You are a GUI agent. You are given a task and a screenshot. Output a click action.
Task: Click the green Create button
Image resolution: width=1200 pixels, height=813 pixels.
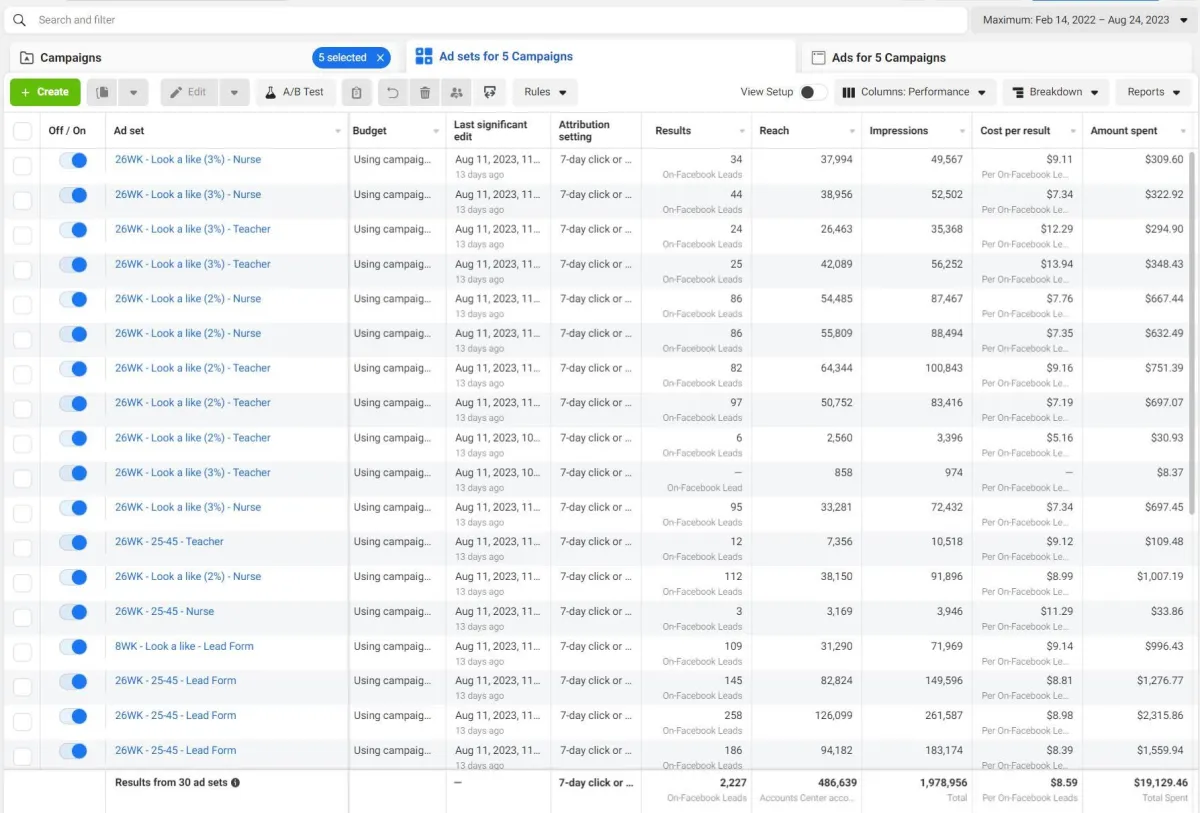(45, 92)
